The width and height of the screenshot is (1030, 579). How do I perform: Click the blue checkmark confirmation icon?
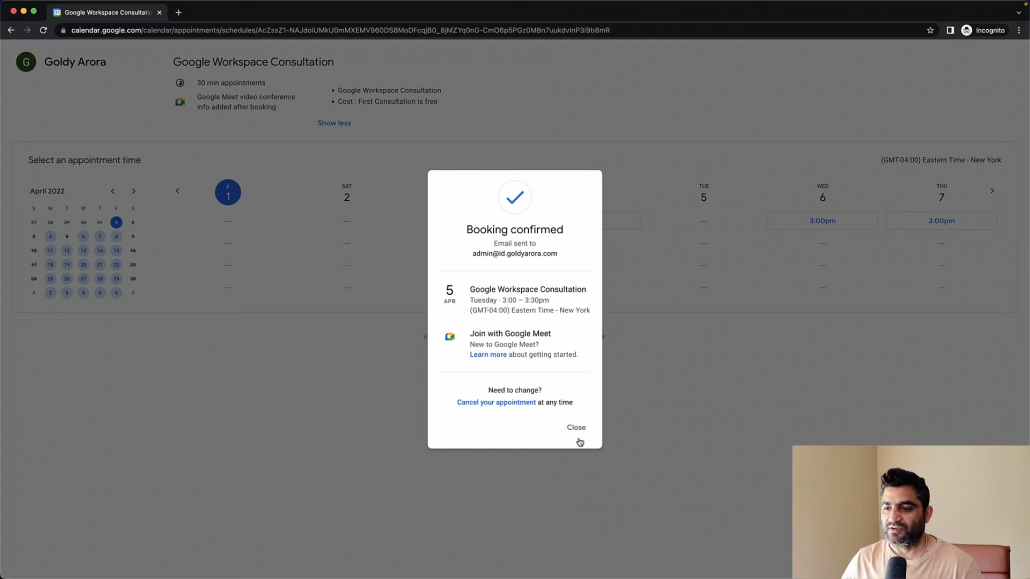(x=515, y=197)
